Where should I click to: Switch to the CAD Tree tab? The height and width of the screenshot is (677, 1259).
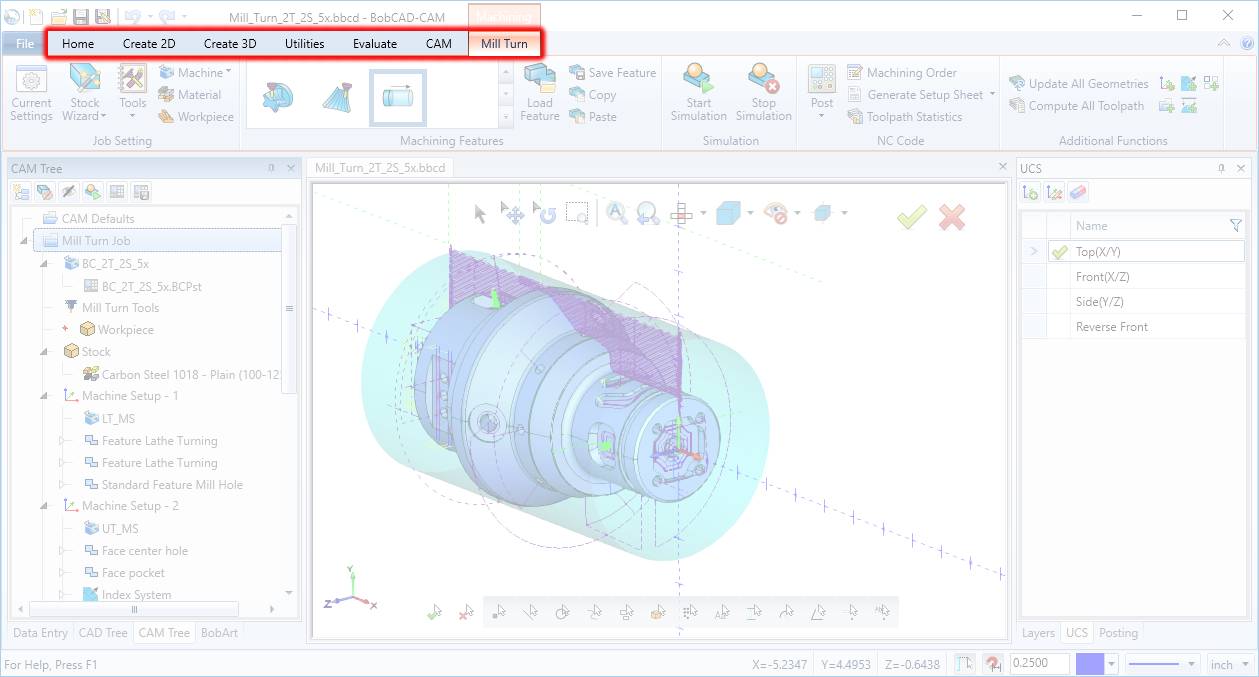[x=103, y=633]
